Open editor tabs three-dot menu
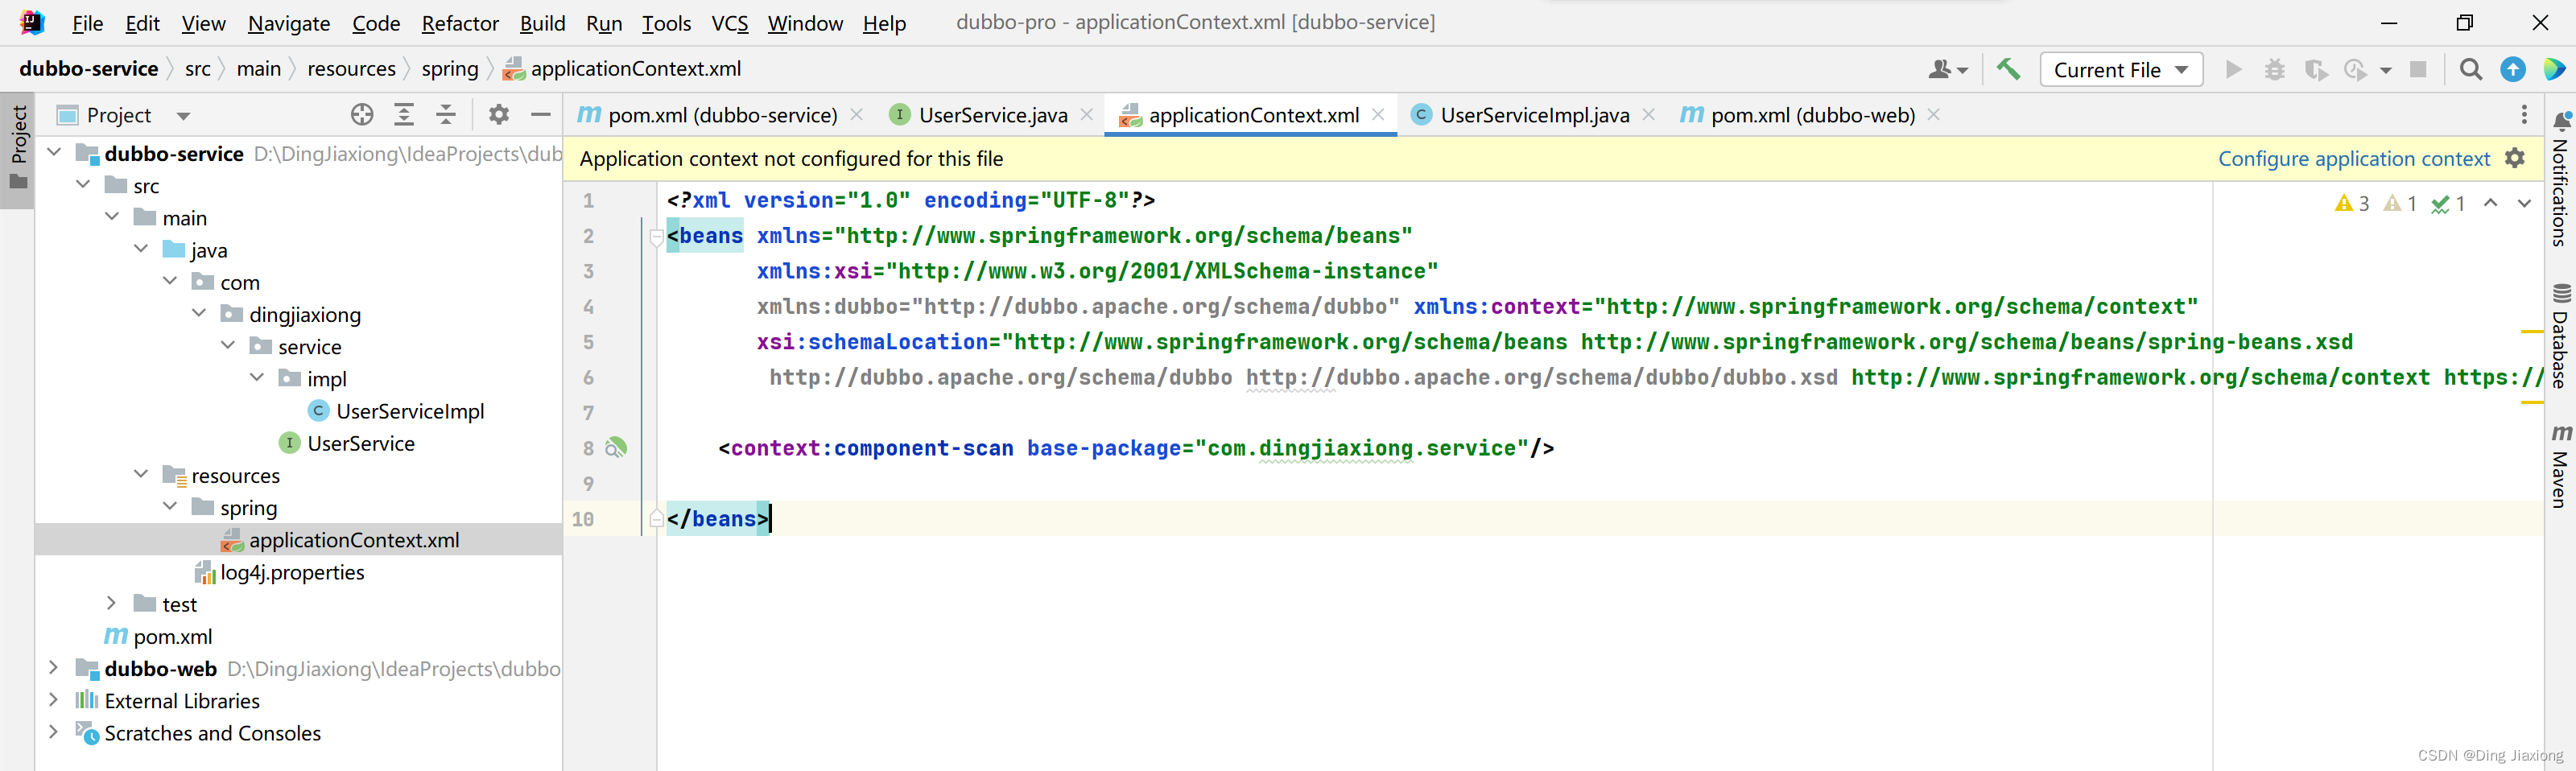Image resolution: width=2576 pixels, height=771 pixels. [2523, 115]
